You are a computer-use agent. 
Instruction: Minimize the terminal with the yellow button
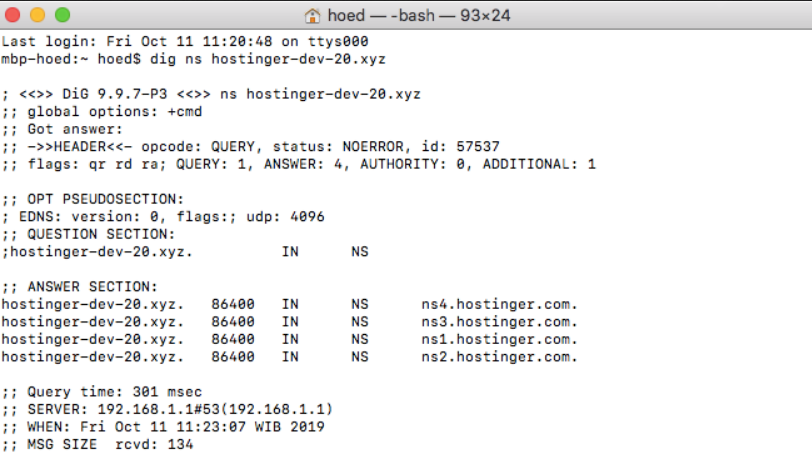click(39, 16)
